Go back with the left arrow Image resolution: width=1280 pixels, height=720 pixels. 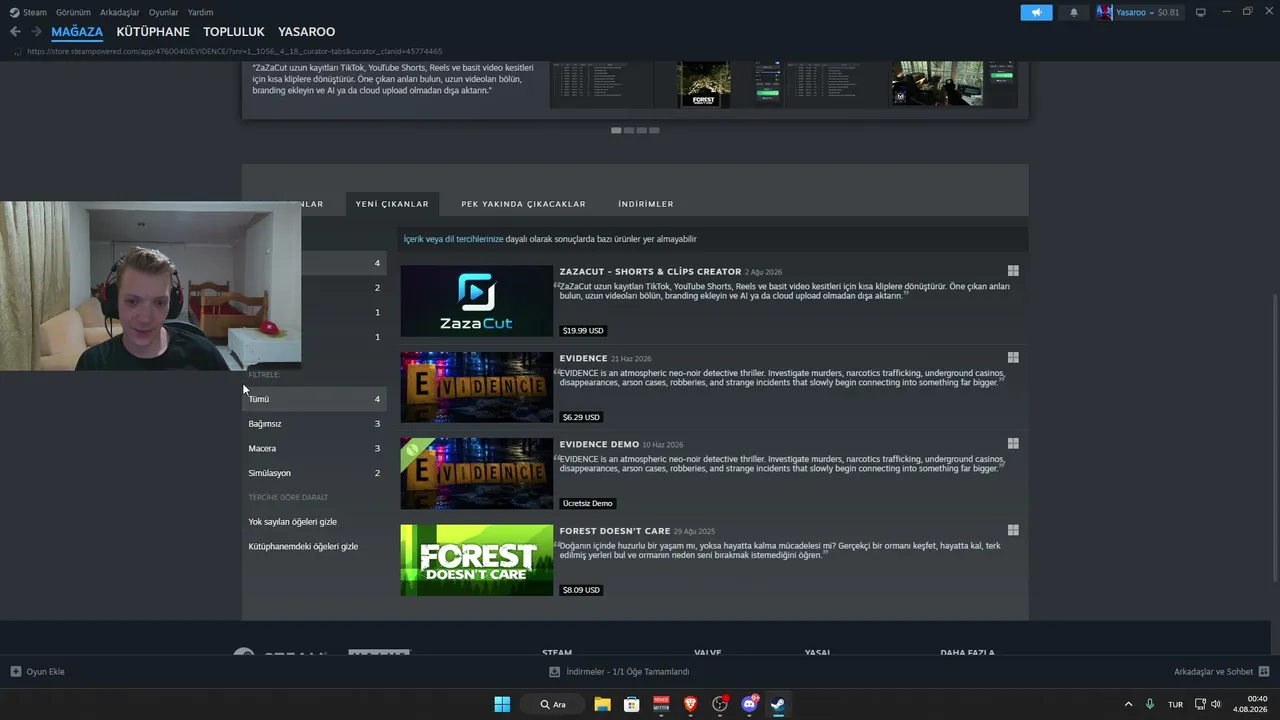click(x=15, y=32)
